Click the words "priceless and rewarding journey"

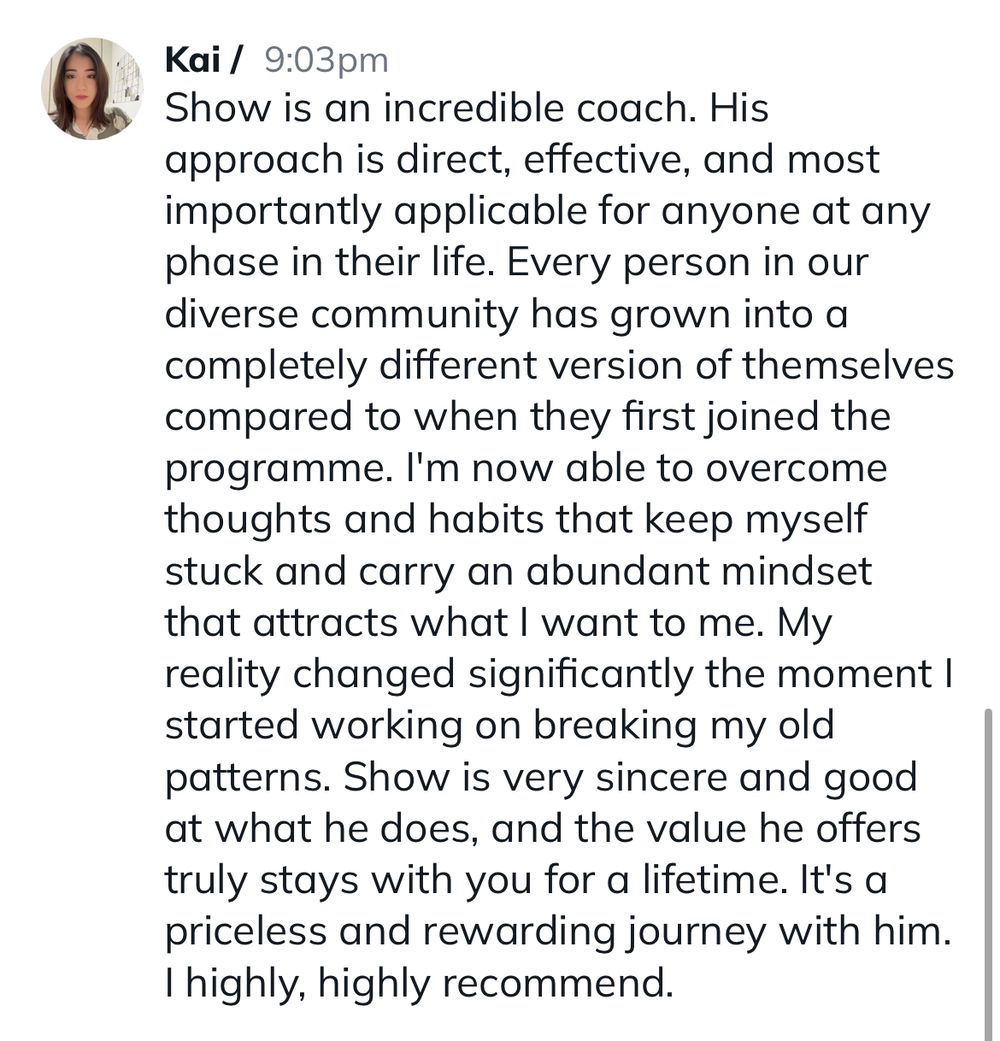tap(472, 931)
